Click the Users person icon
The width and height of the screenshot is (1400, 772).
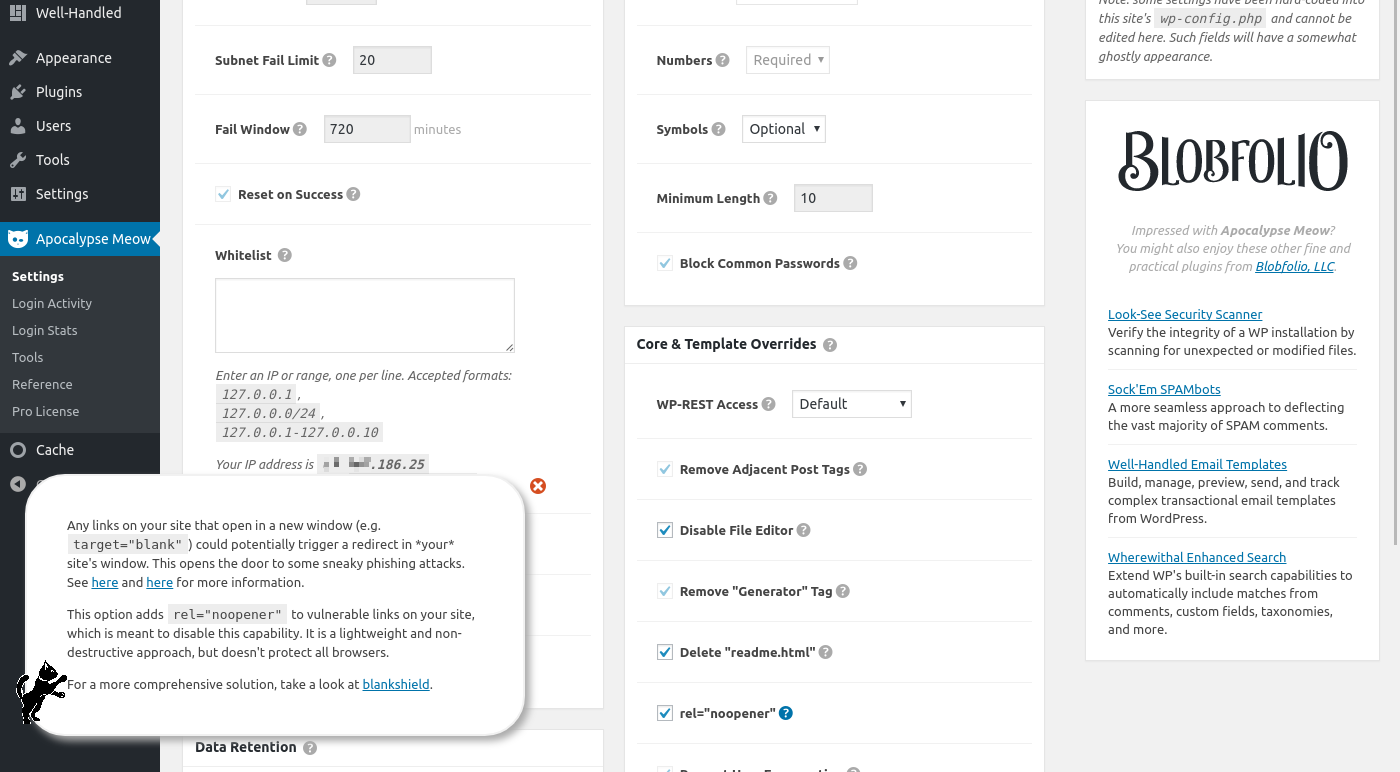pos(18,126)
